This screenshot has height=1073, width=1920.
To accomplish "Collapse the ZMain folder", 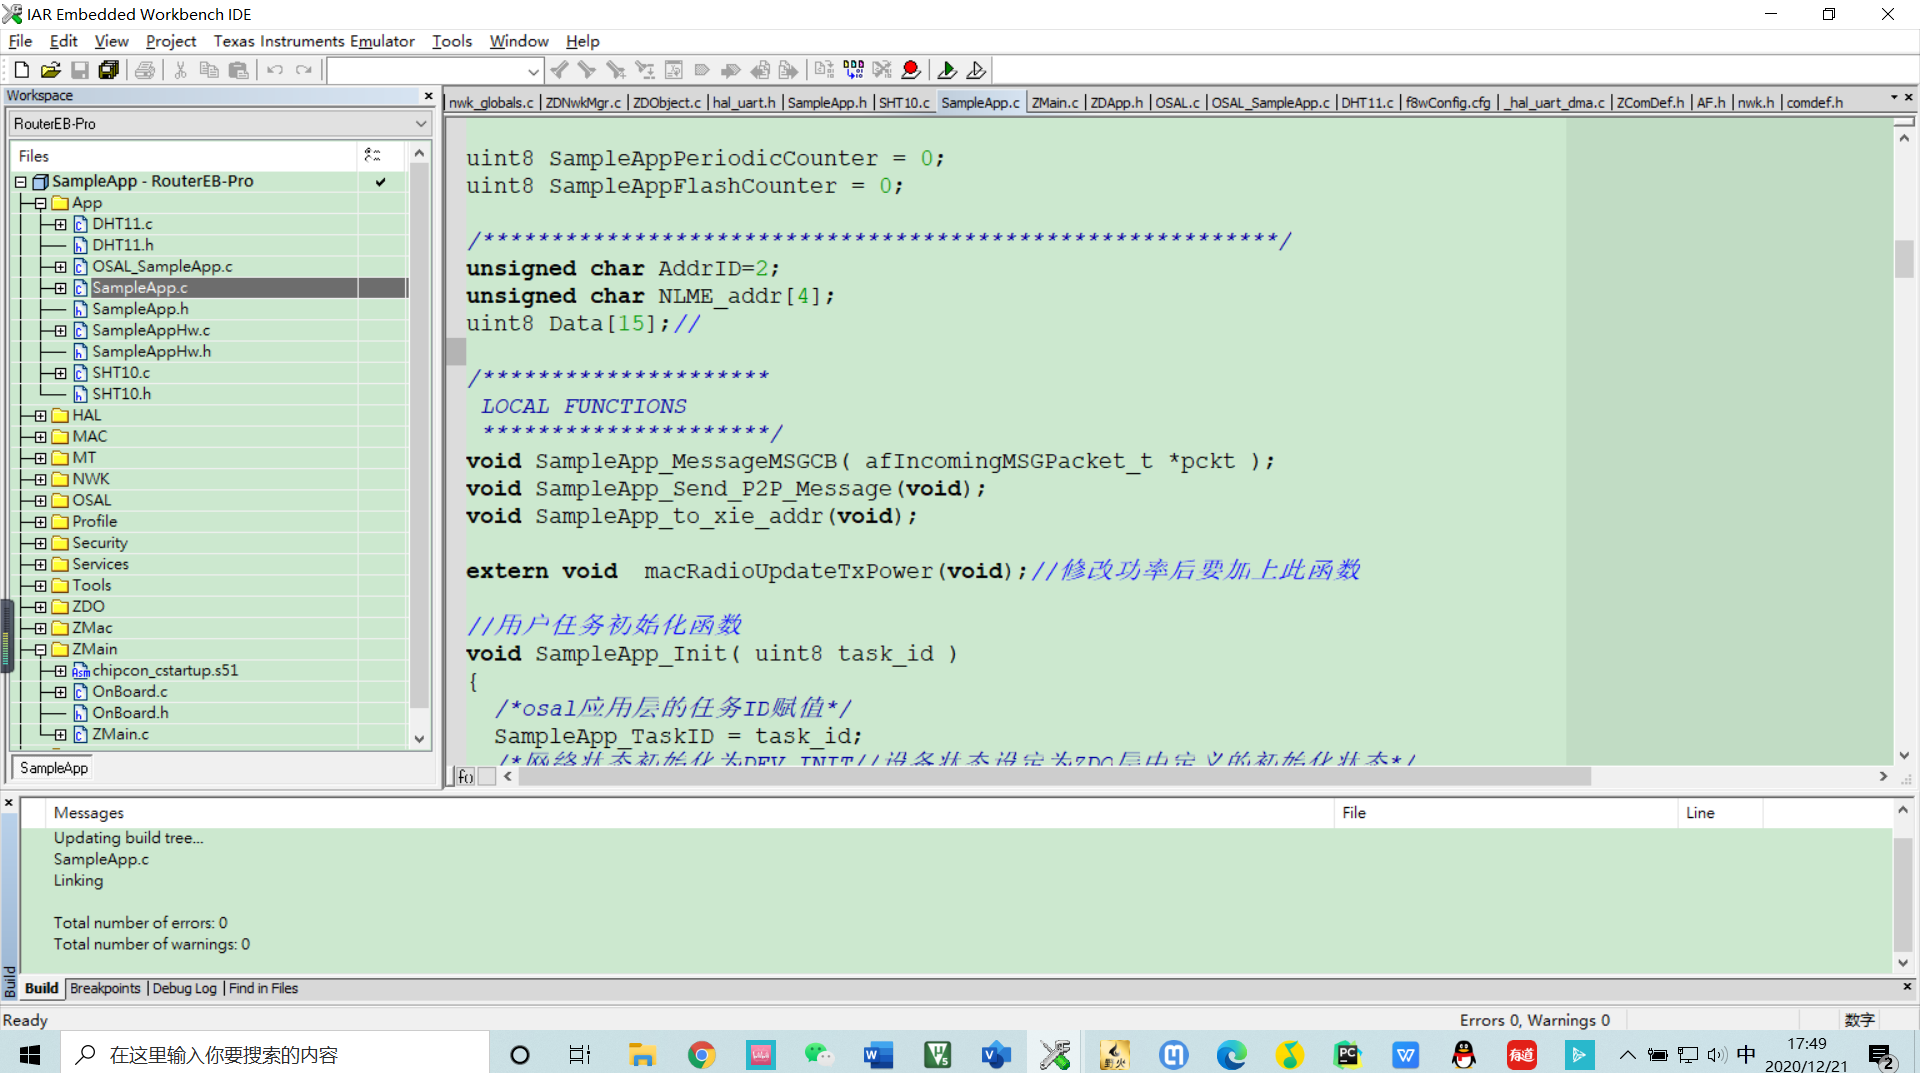I will (40, 650).
